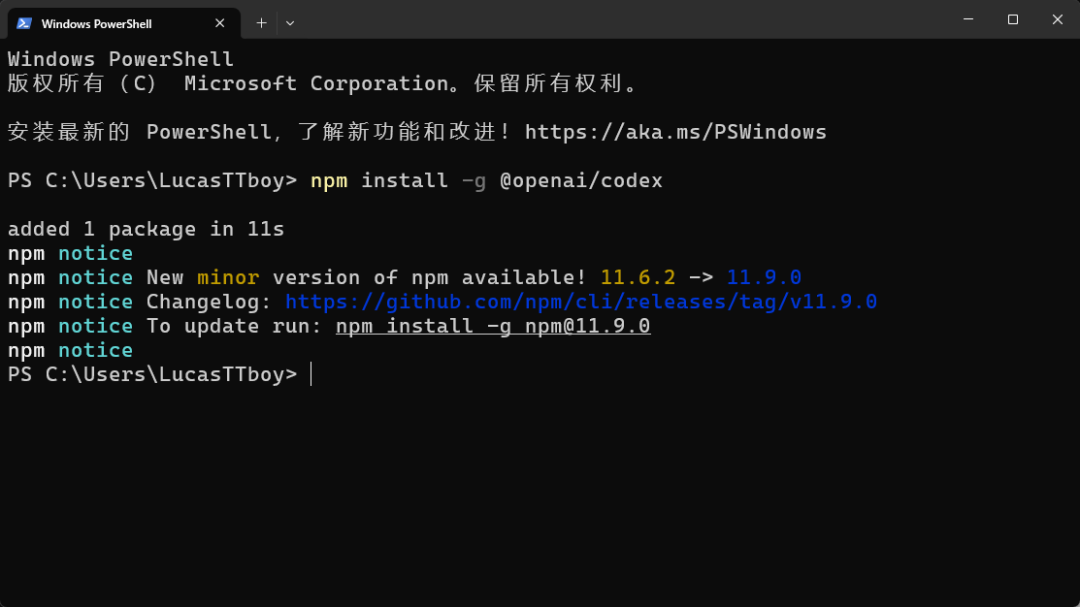Click the yellow word "minor"
This screenshot has height=607, width=1080.
click(228, 278)
